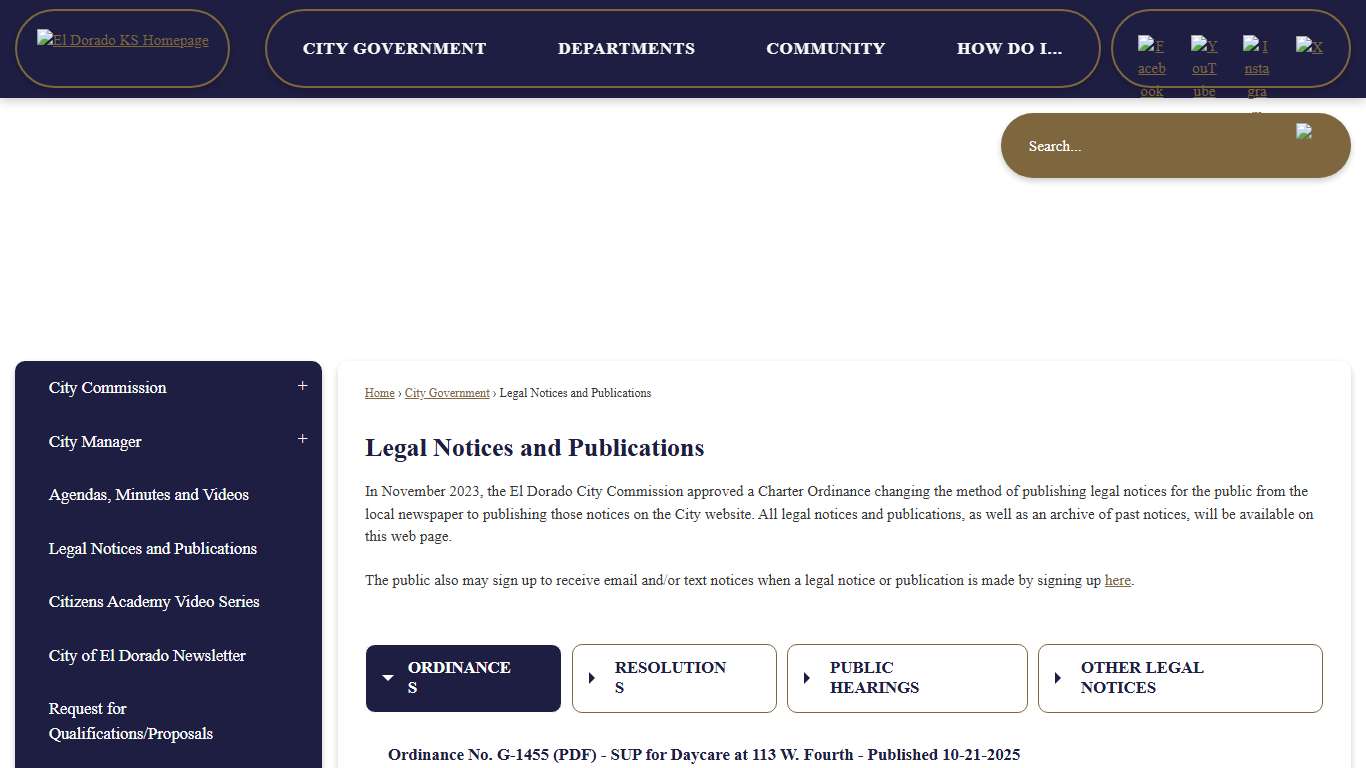The width and height of the screenshot is (1366, 768).
Task: Click inside the Search input field
Action: (1120, 146)
